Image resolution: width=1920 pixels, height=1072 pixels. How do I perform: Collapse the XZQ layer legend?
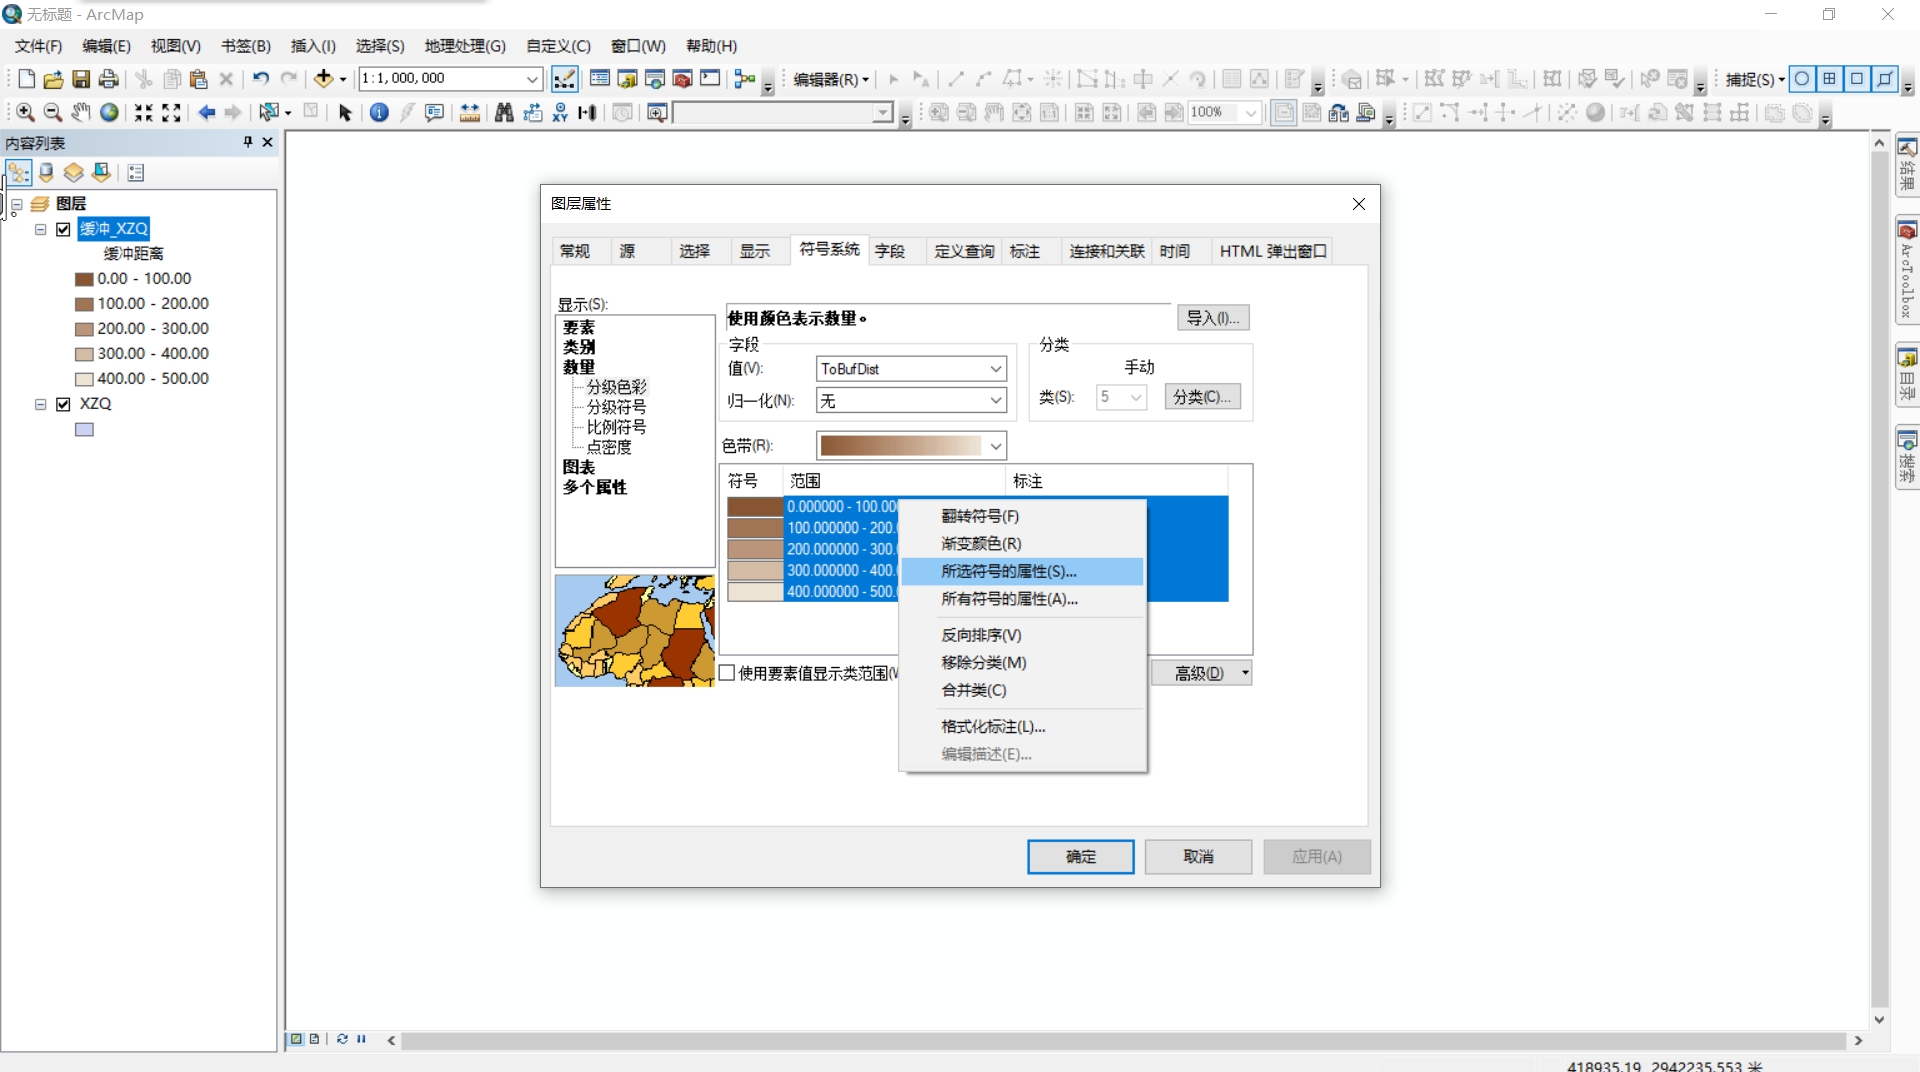41,404
